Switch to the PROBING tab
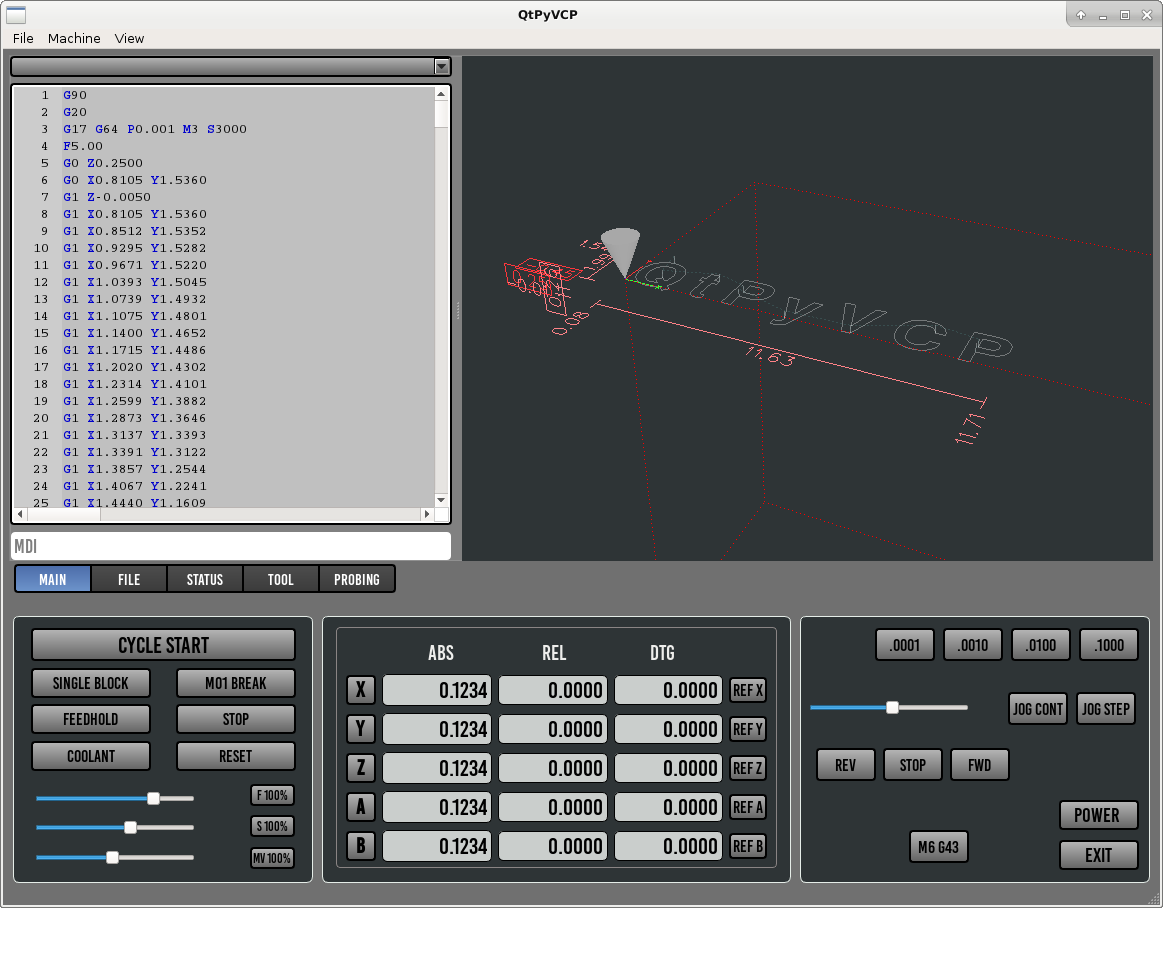Screen dimensions: 1166x955 (x=356, y=579)
